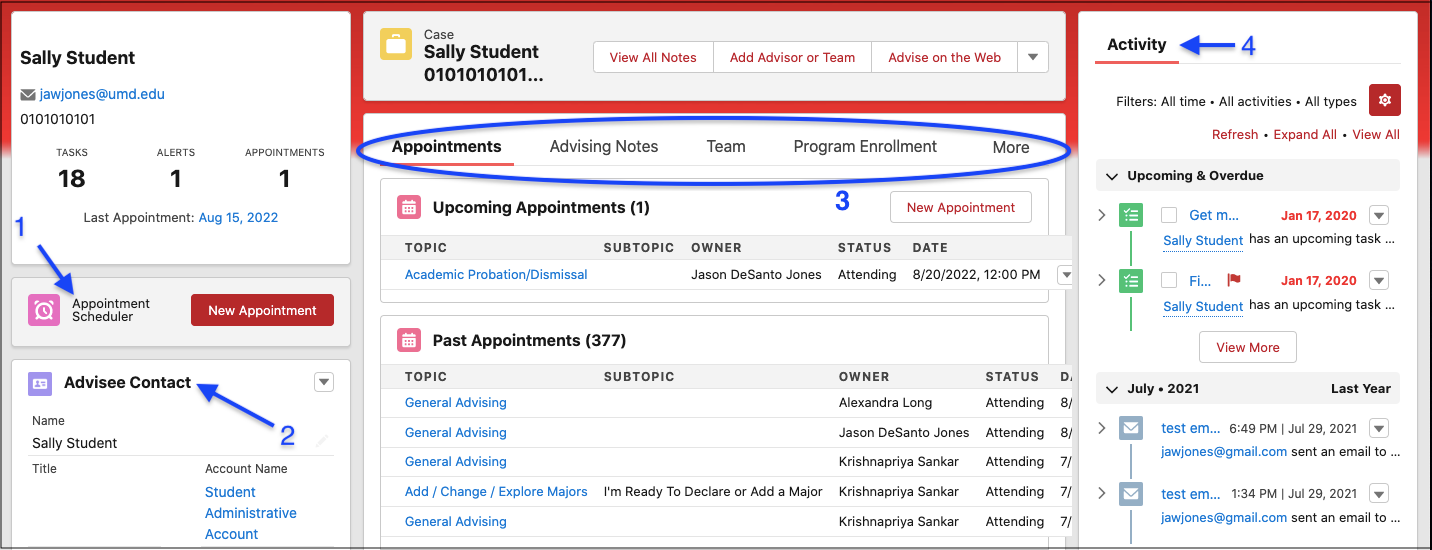Open the Team tab
1432x550 pixels.
pyautogui.click(x=726, y=147)
